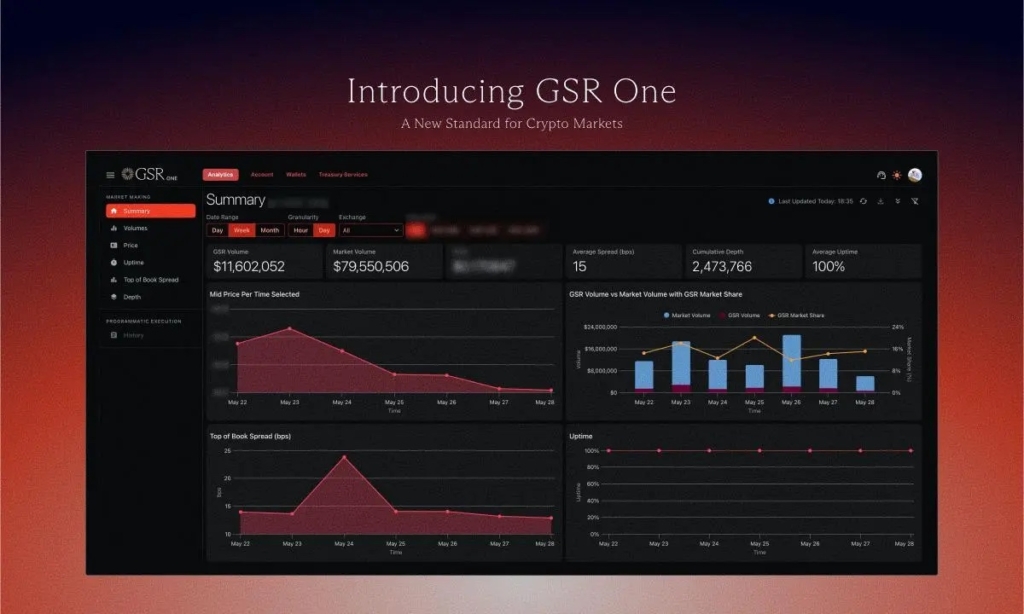Select Month as the date range

pos(269,230)
